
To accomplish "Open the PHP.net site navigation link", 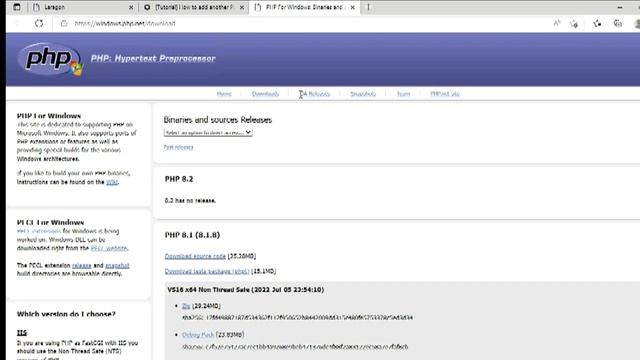I will click(x=444, y=94).
